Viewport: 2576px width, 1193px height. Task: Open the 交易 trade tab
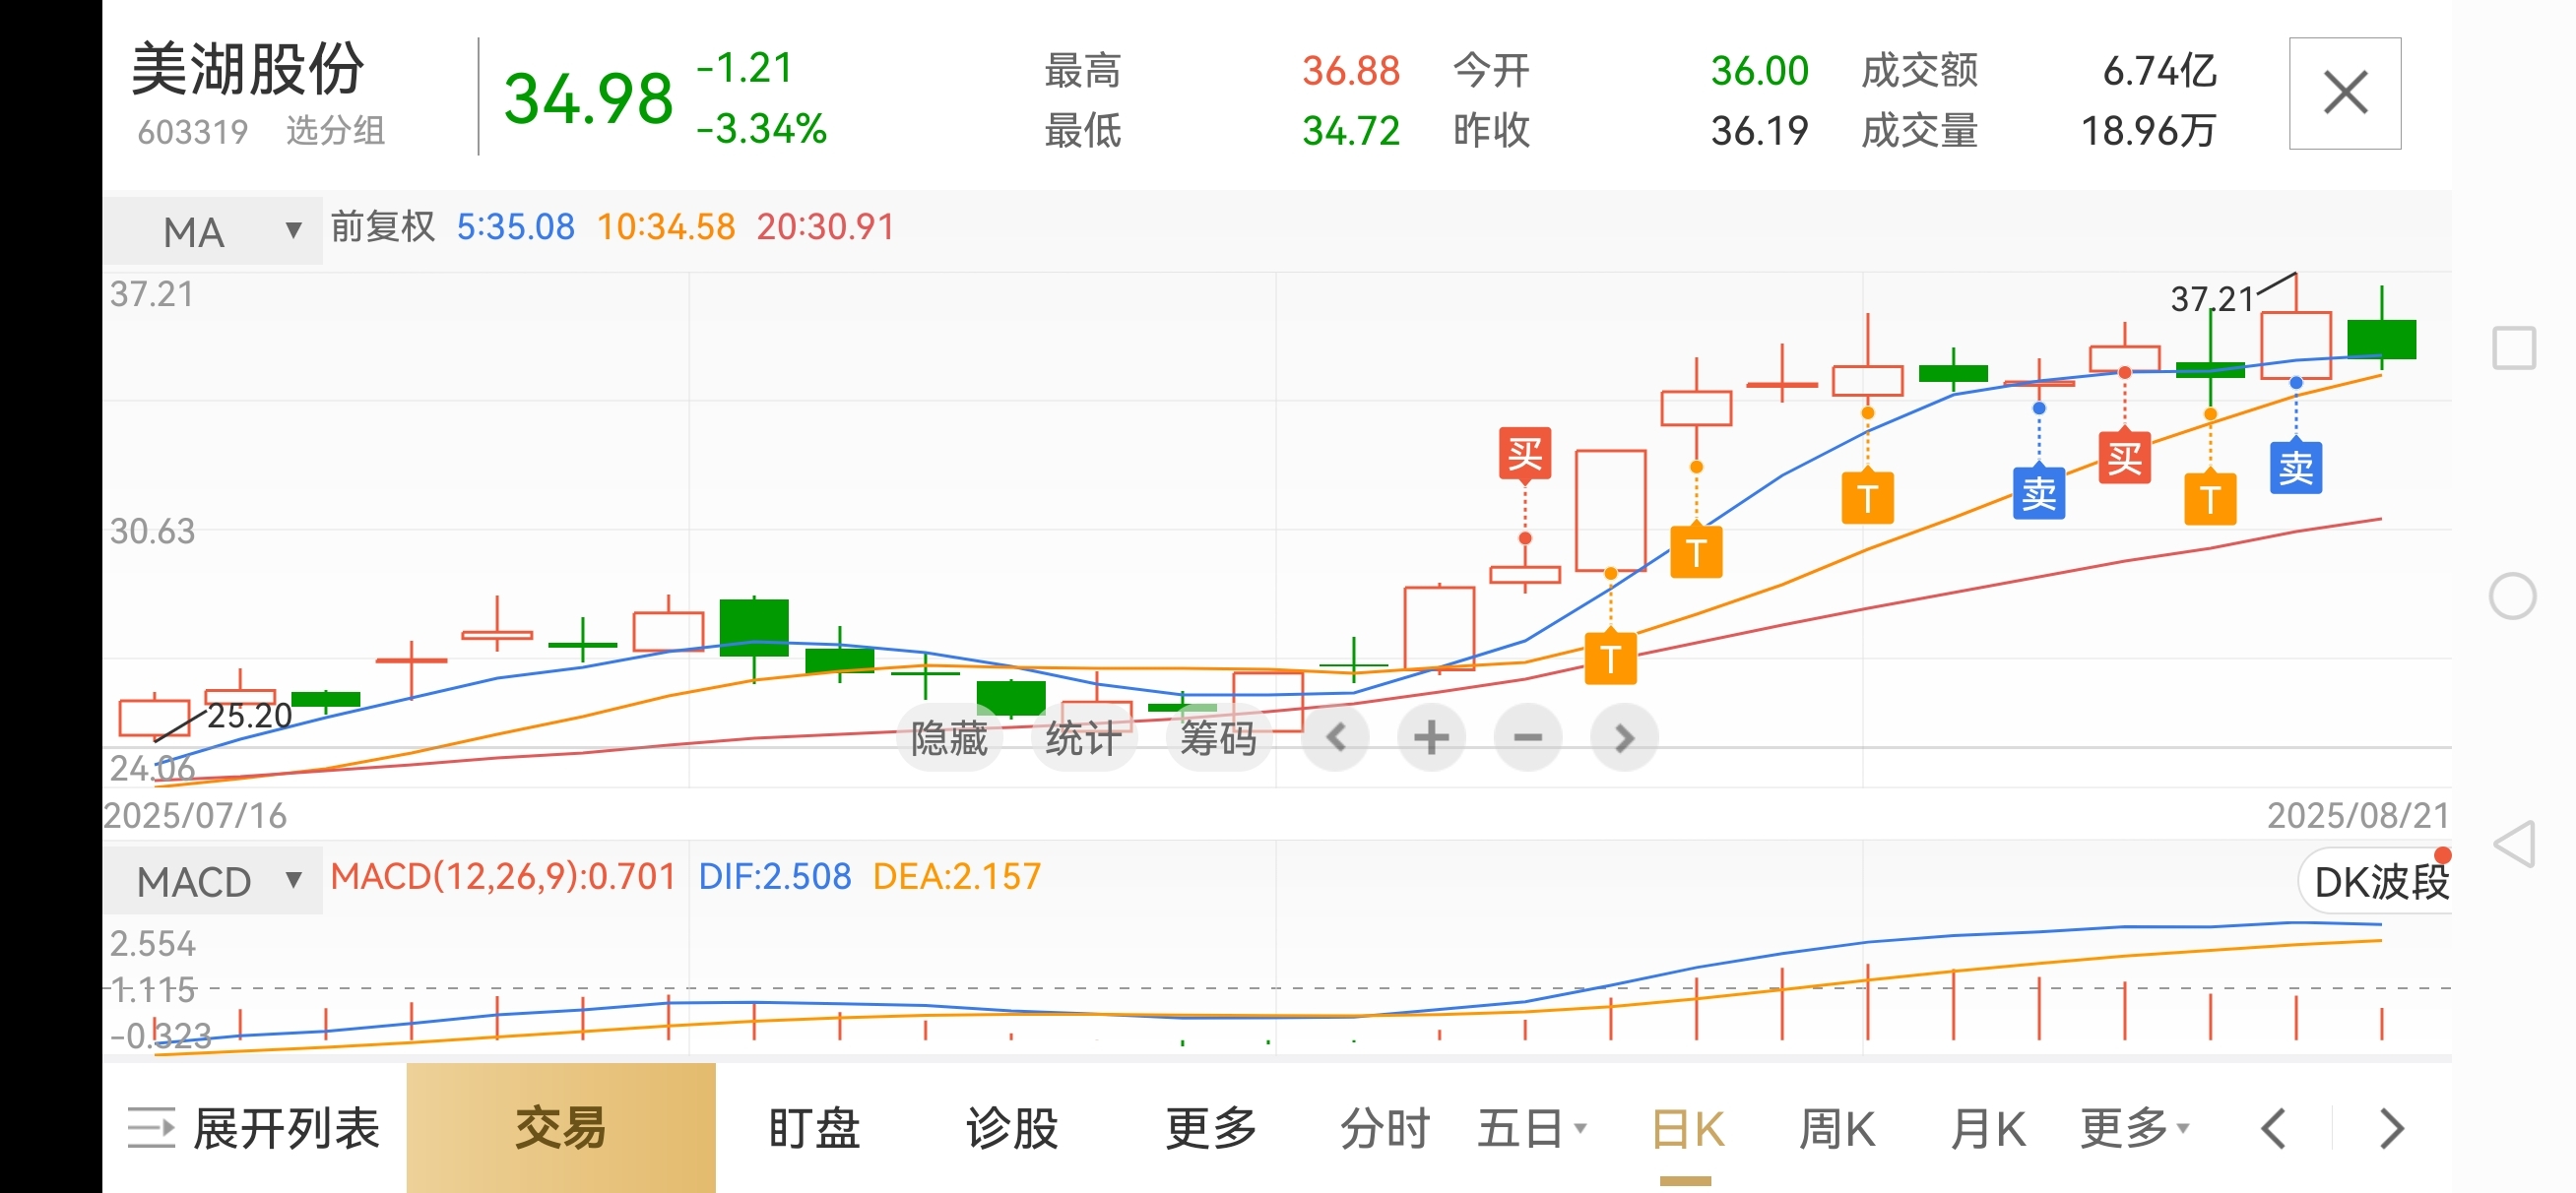[561, 1128]
